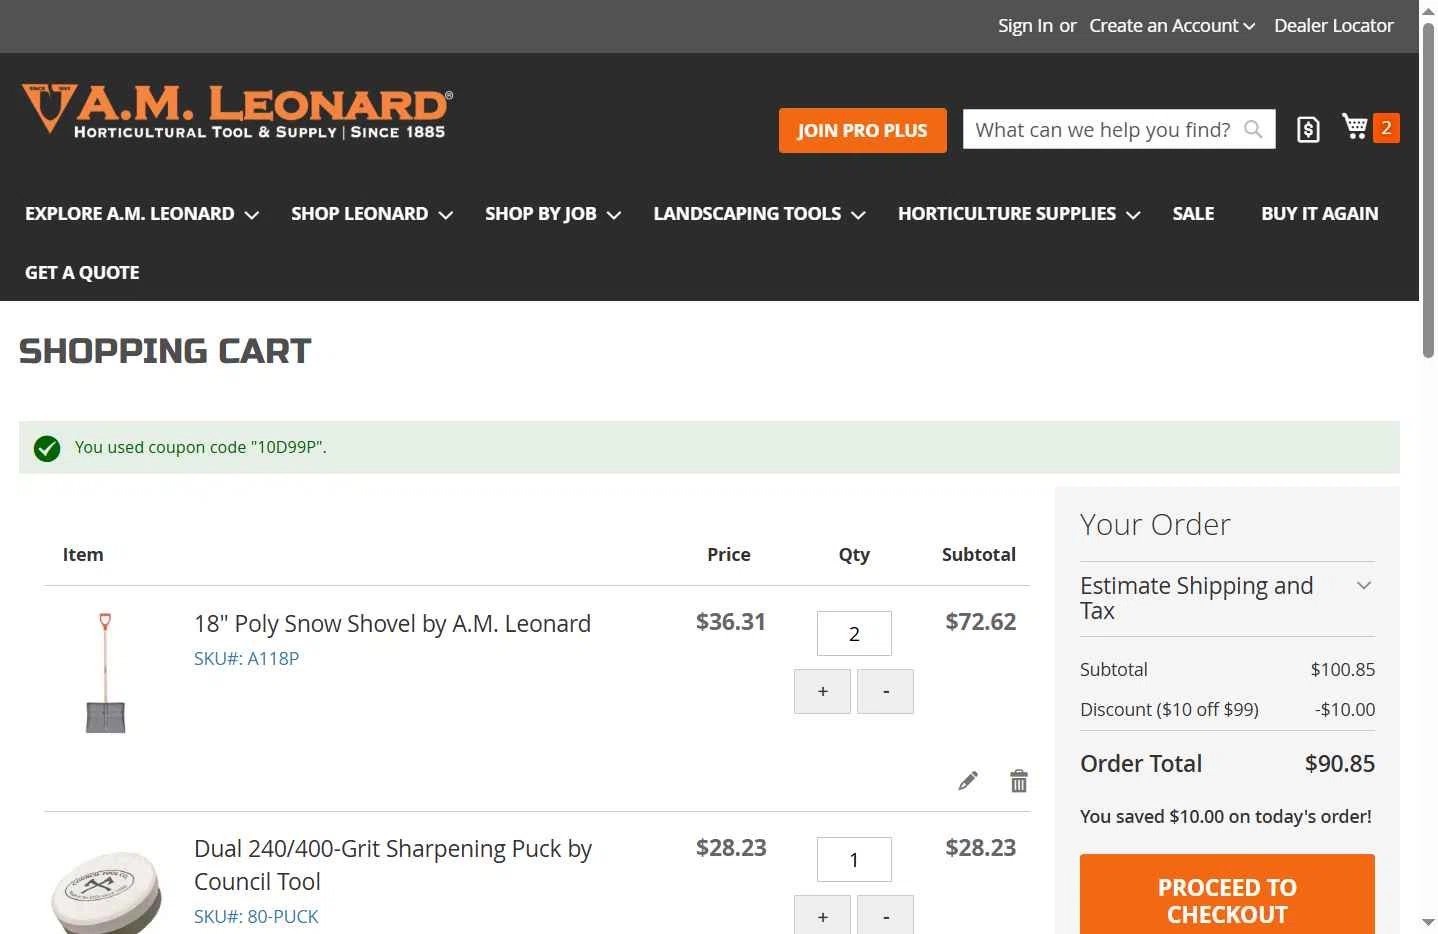
Task: Click the -$10.00 discount amount
Action: (x=1344, y=709)
